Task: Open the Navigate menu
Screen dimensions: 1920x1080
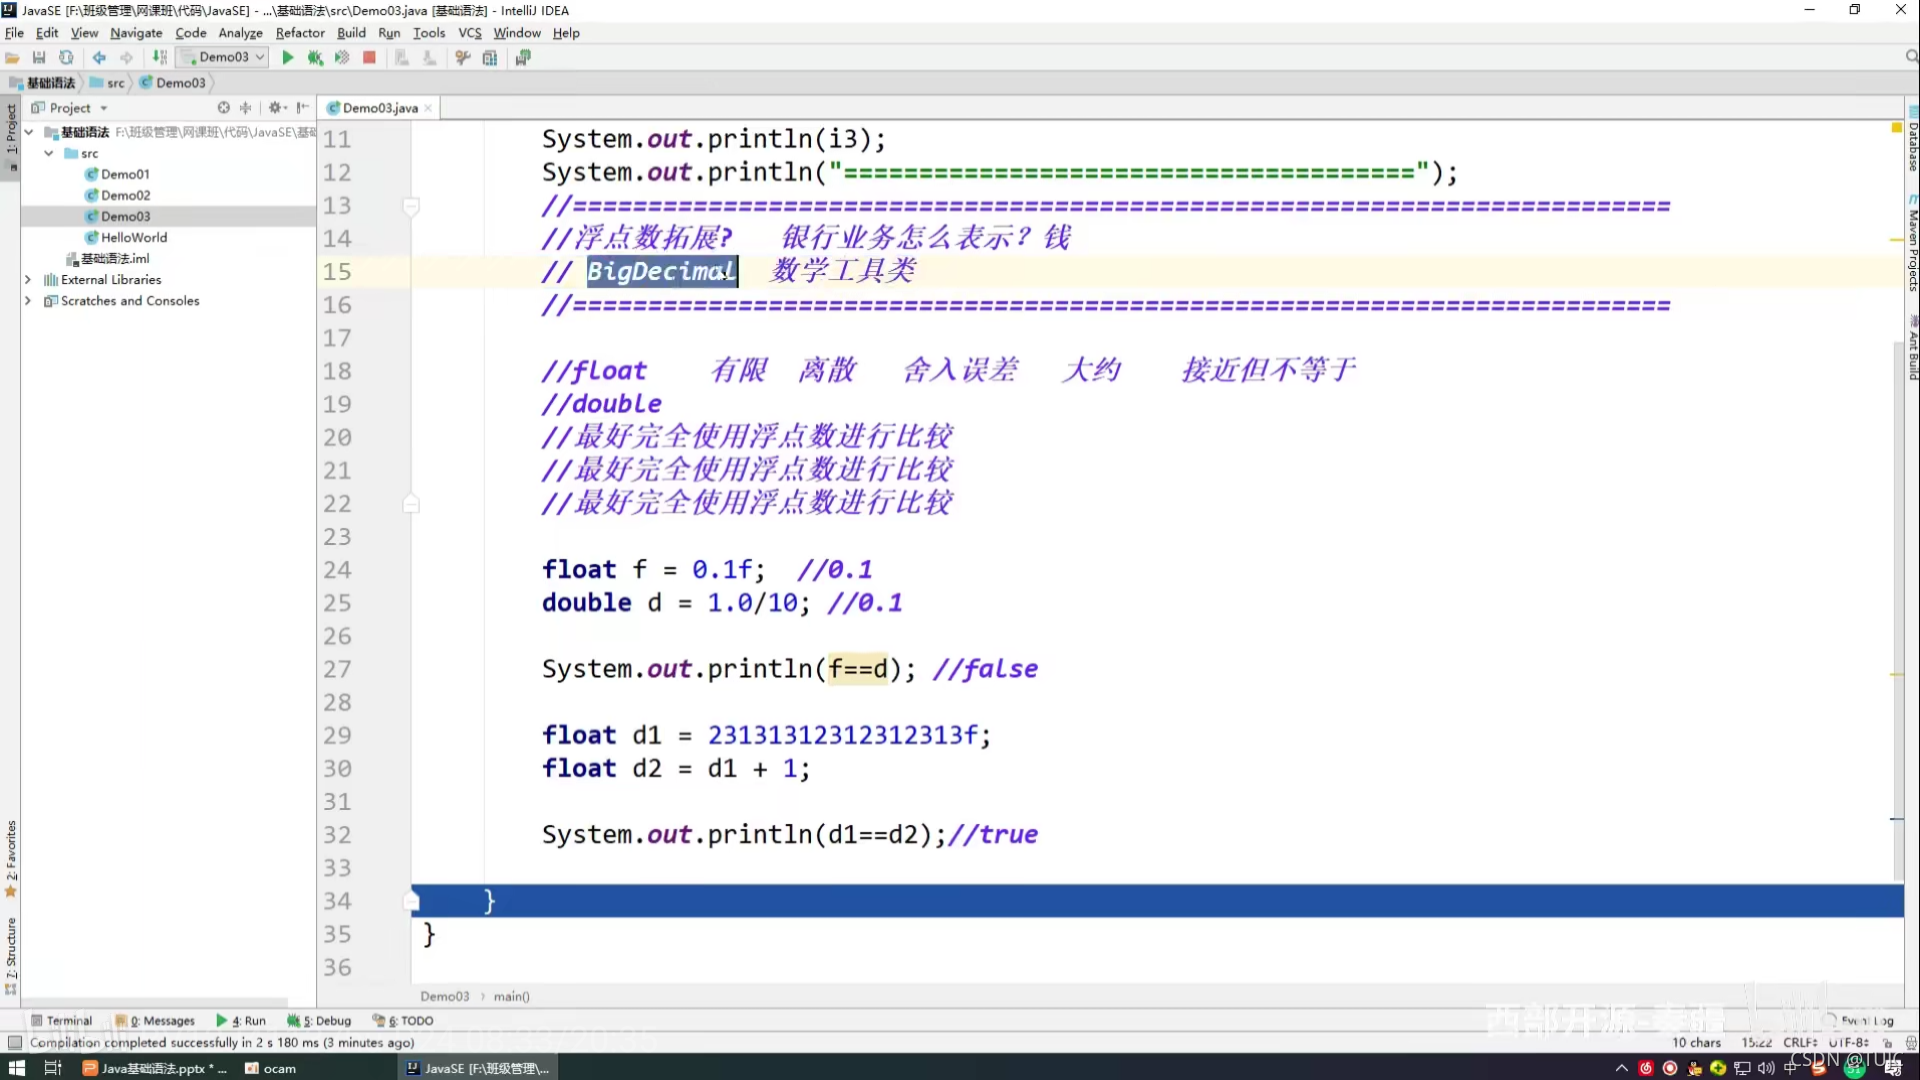Action: [136, 33]
